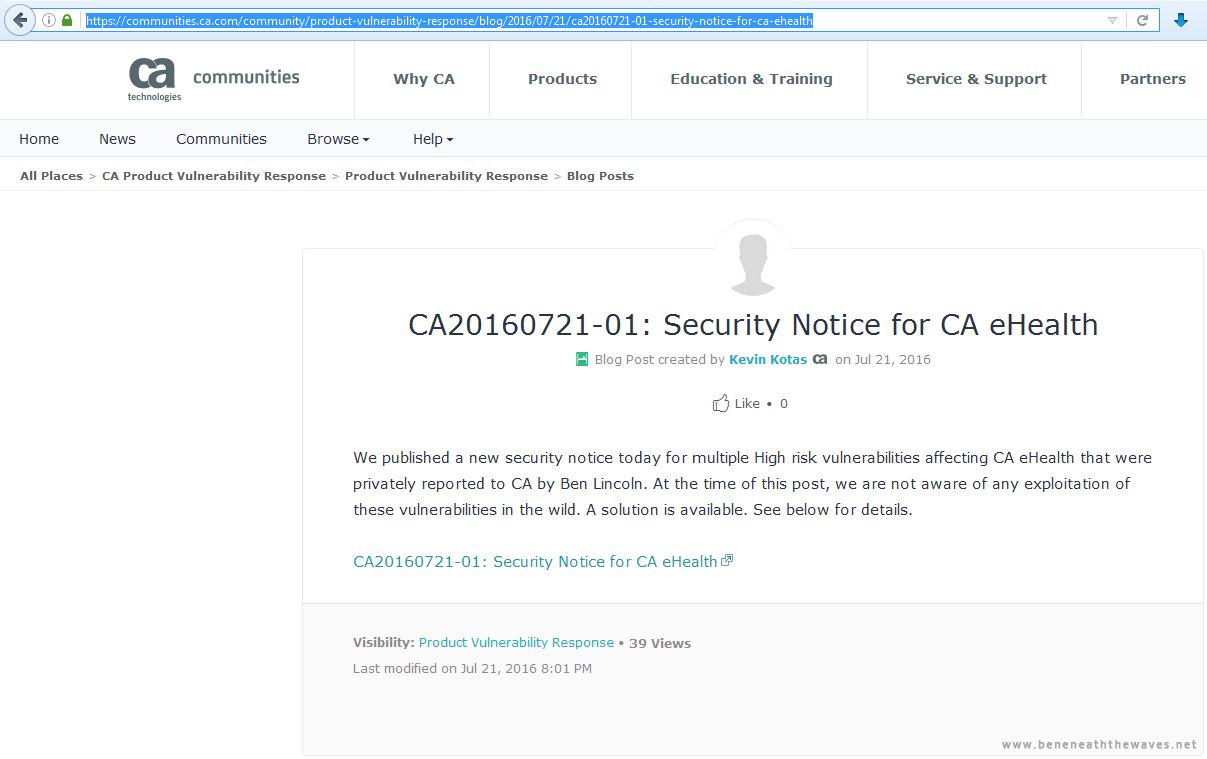The height and width of the screenshot is (759, 1207).
Task: Click the All Places breadcrumb link
Action: click(x=51, y=176)
